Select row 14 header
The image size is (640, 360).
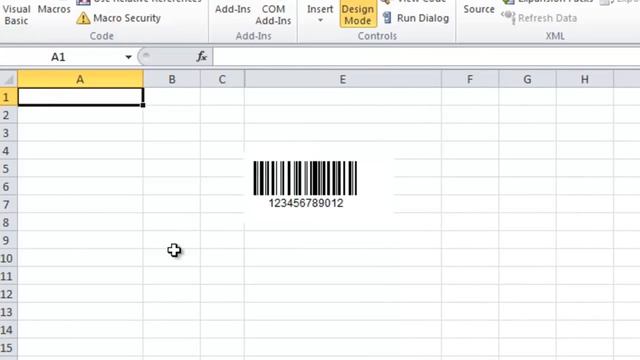click(9, 330)
